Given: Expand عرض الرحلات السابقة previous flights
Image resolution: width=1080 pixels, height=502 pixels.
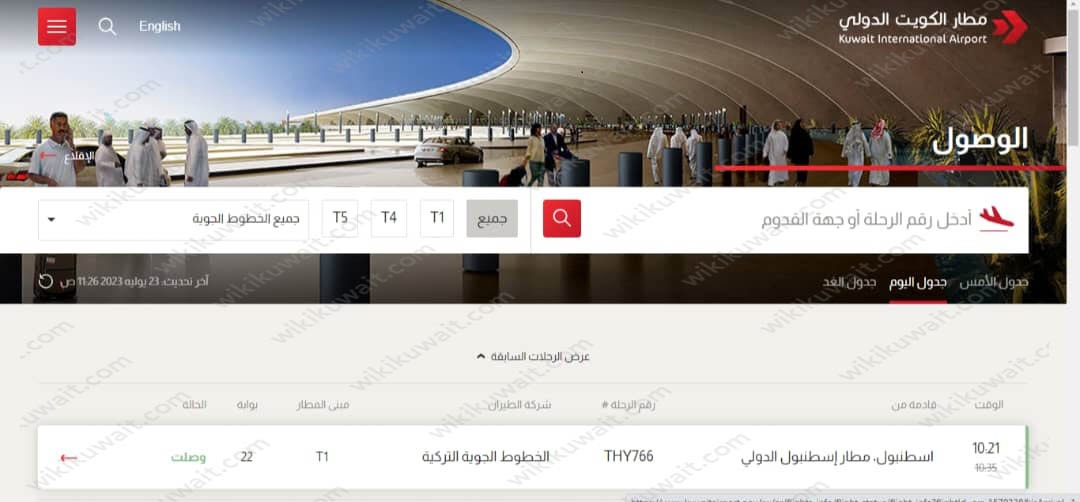Looking at the screenshot, I should [x=533, y=356].
